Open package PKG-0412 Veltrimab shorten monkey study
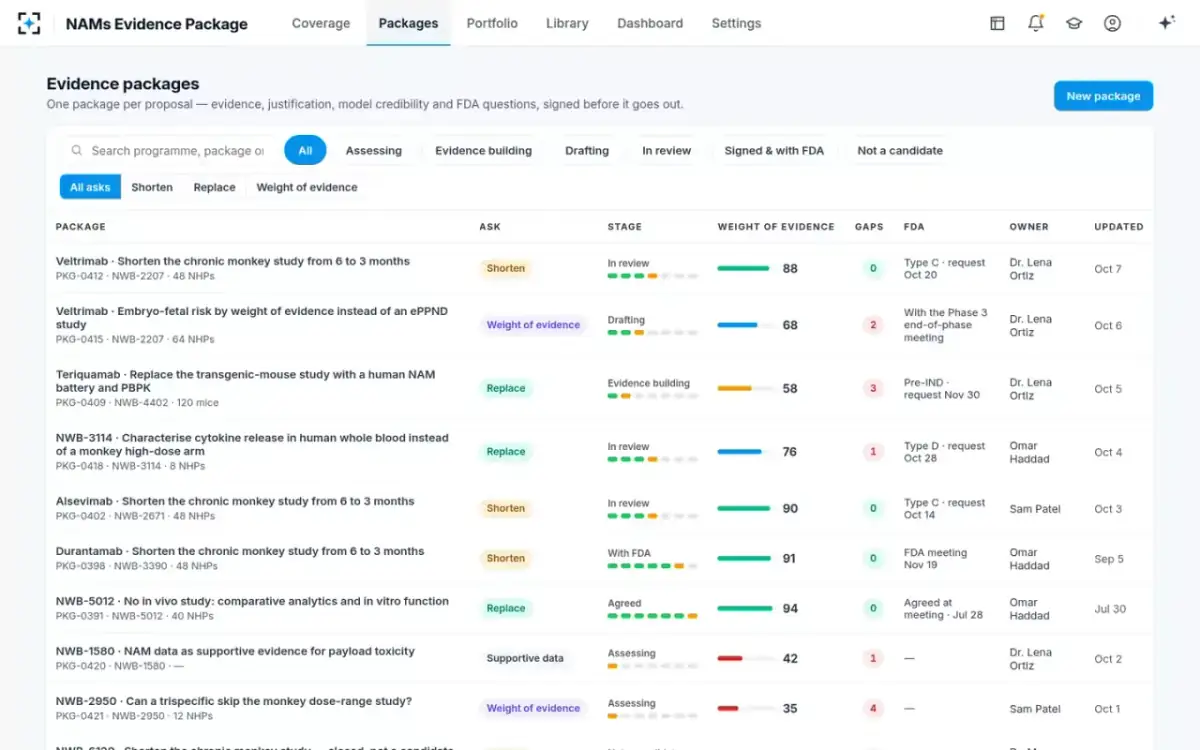This screenshot has height=750, width=1200. point(233,261)
